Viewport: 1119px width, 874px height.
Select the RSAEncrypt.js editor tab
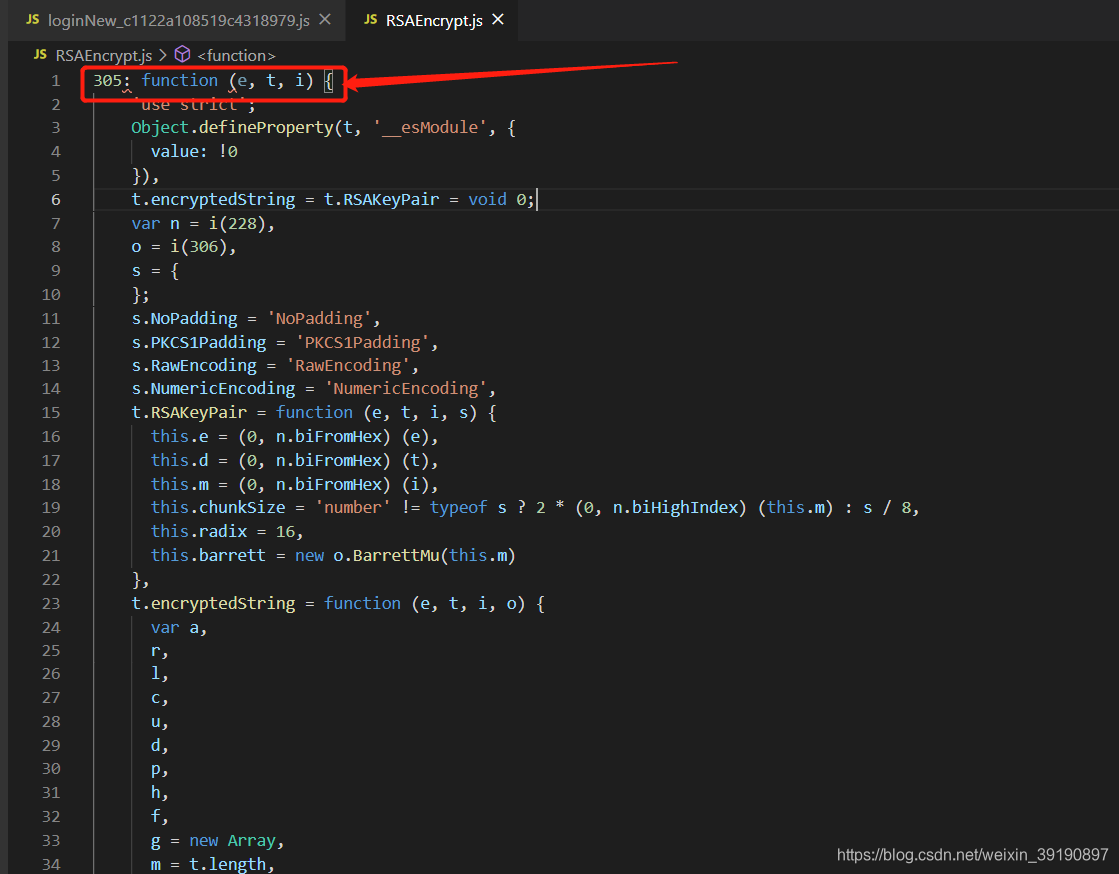[x=434, y=20]
